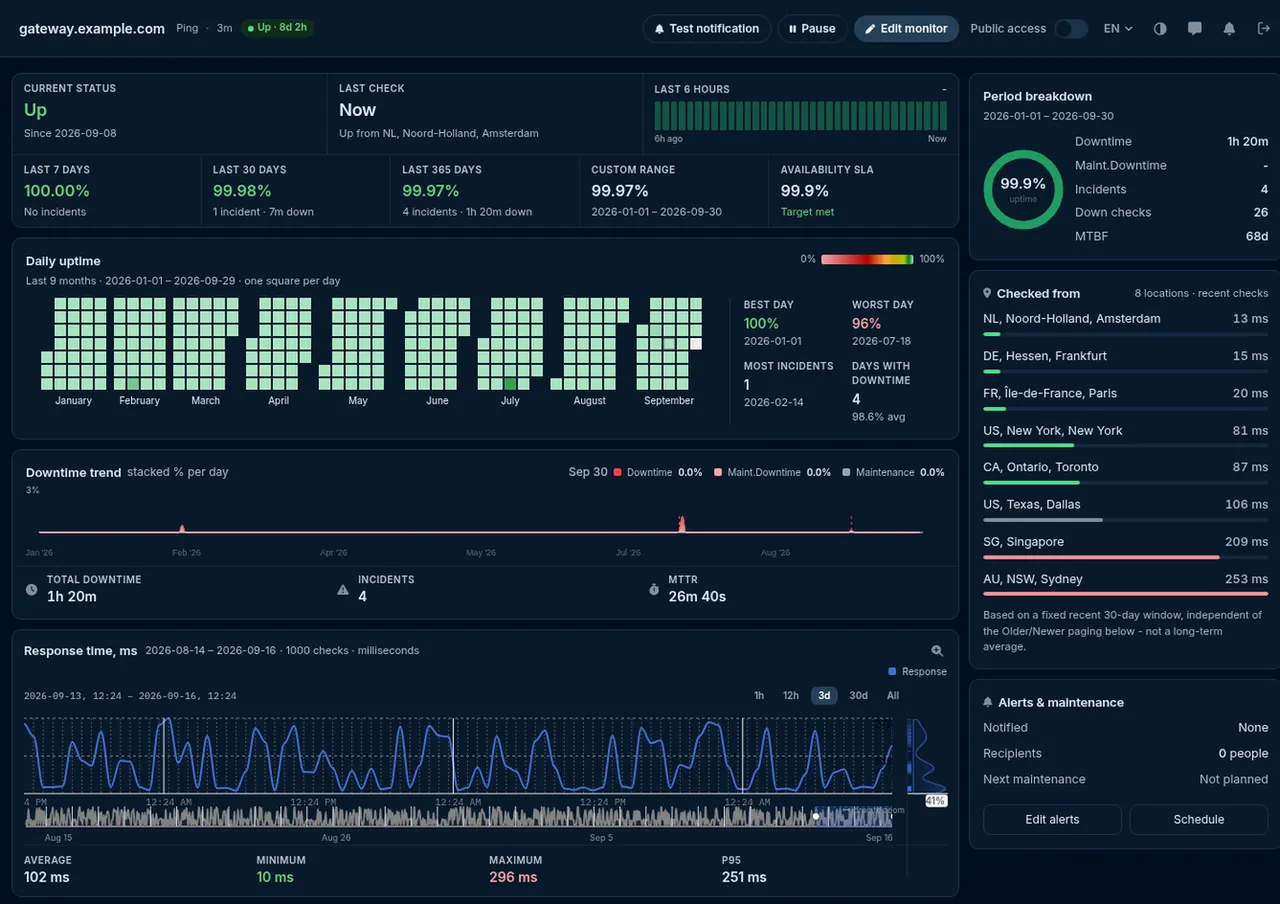Image resolution: width=1280 pixels, height=904 pixels.
Task: Click the "SG, Singapore" location row
Action: [x=1125, y=546]
